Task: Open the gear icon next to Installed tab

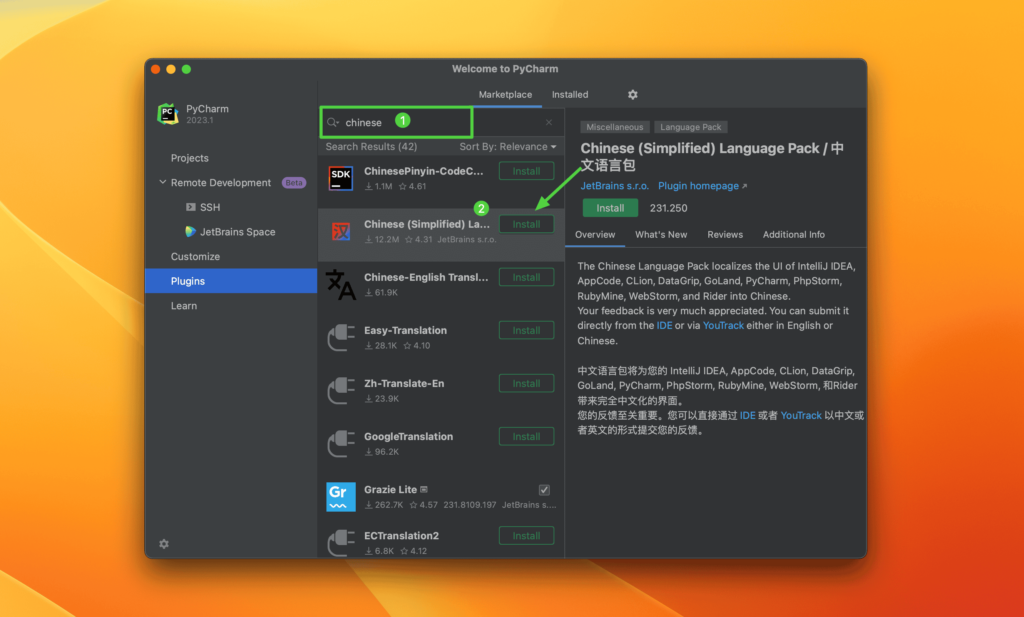Action: (x=632, y=94)
